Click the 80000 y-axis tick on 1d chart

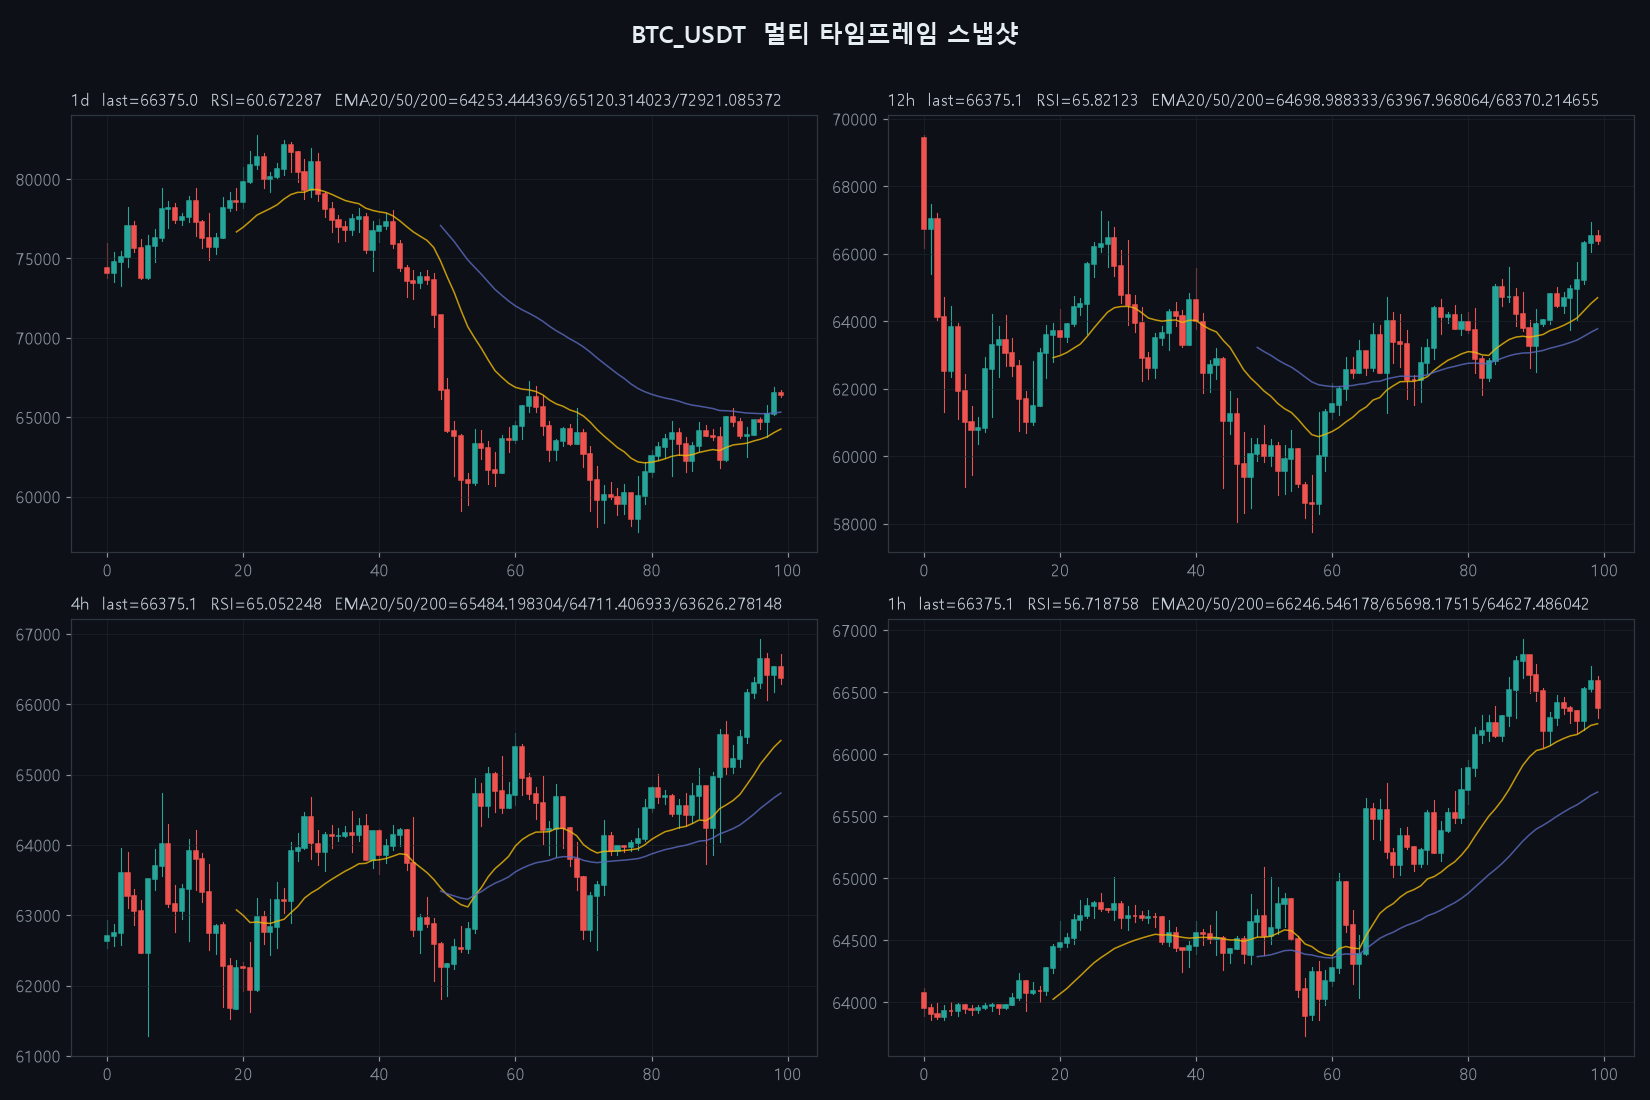[38, 180]
